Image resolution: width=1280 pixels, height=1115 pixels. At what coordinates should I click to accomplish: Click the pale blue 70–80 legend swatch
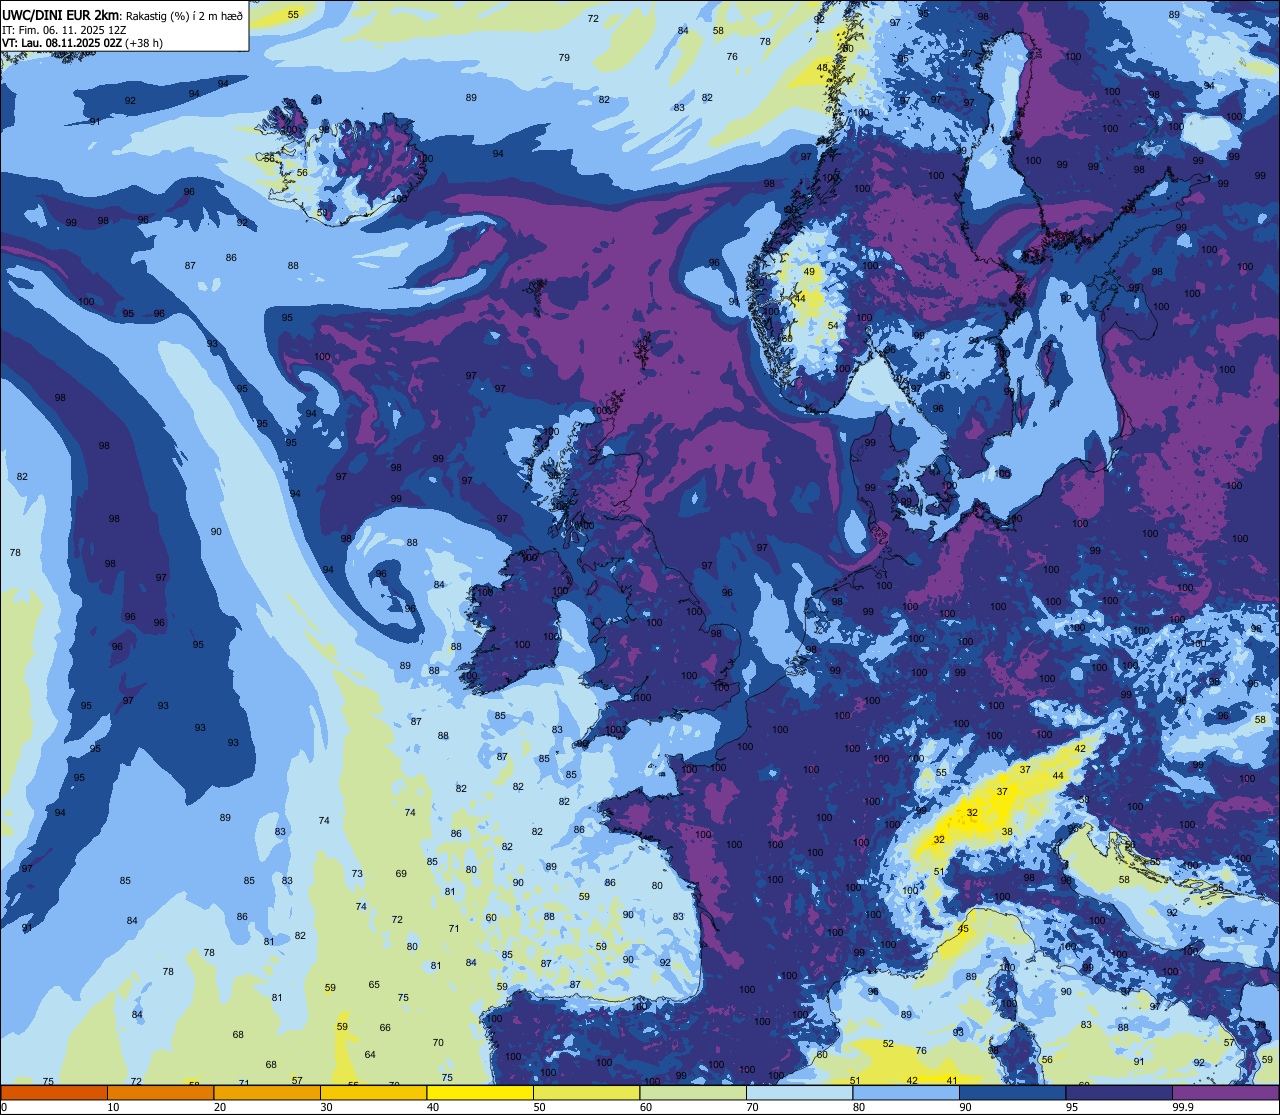[799, 1093]
